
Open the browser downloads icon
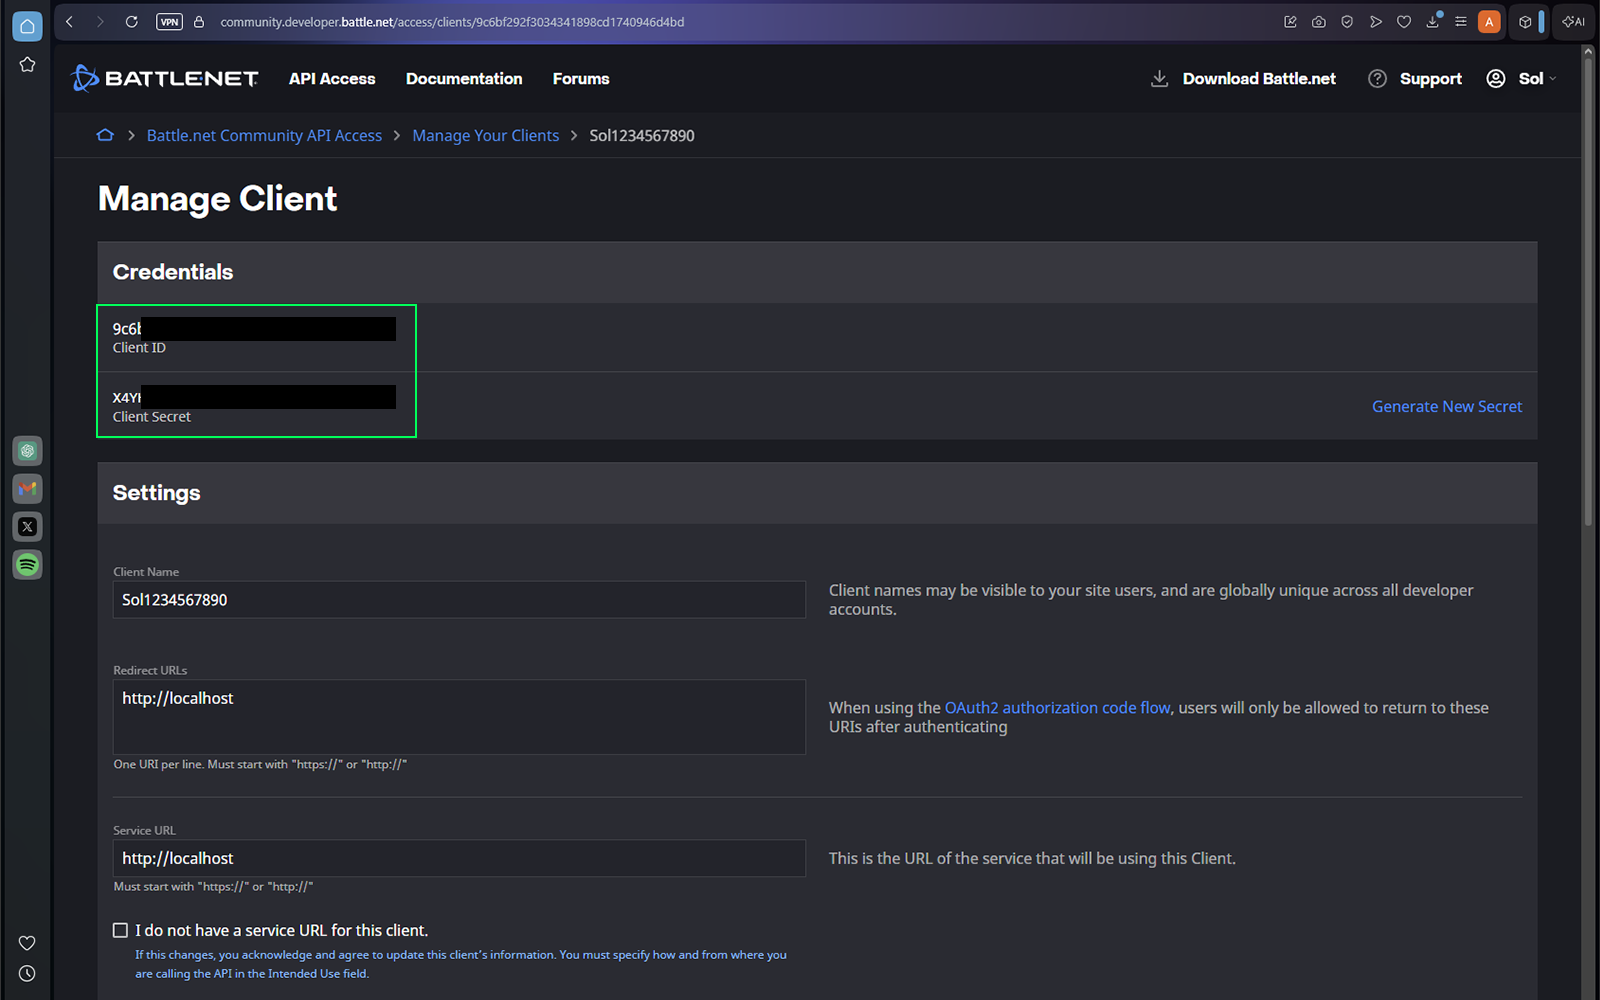[1433, 22]
